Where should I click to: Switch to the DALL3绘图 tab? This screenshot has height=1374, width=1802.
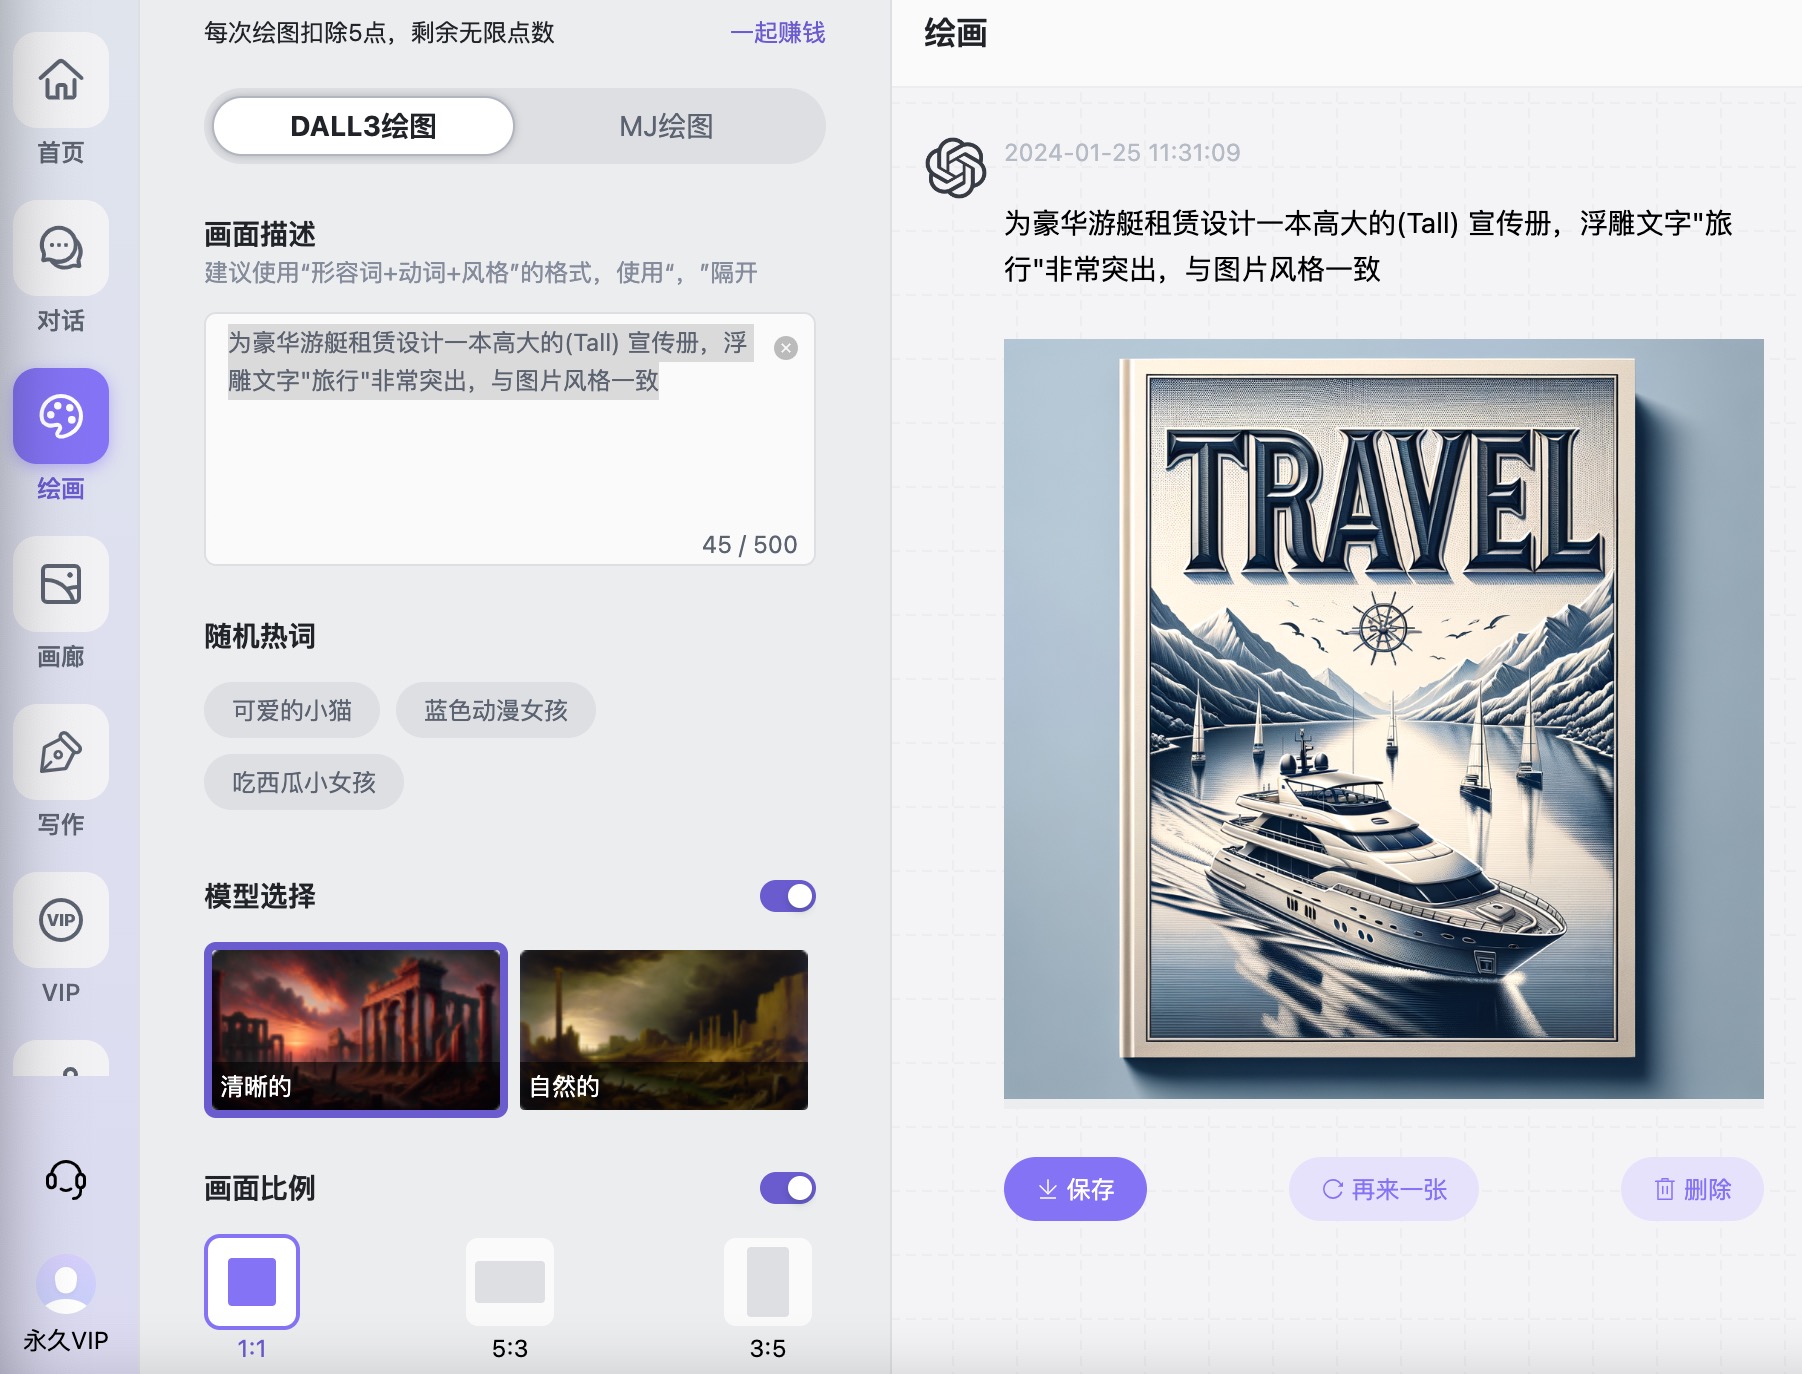pyautogui.click(x=363, y=126)
